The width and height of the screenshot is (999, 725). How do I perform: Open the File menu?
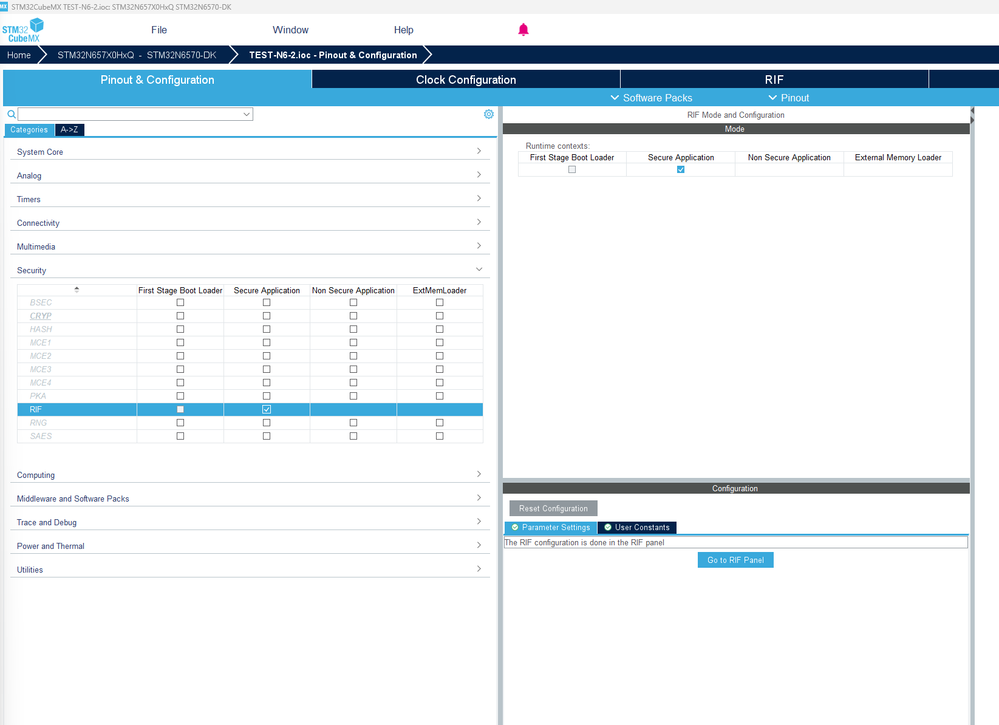(159, 30)
